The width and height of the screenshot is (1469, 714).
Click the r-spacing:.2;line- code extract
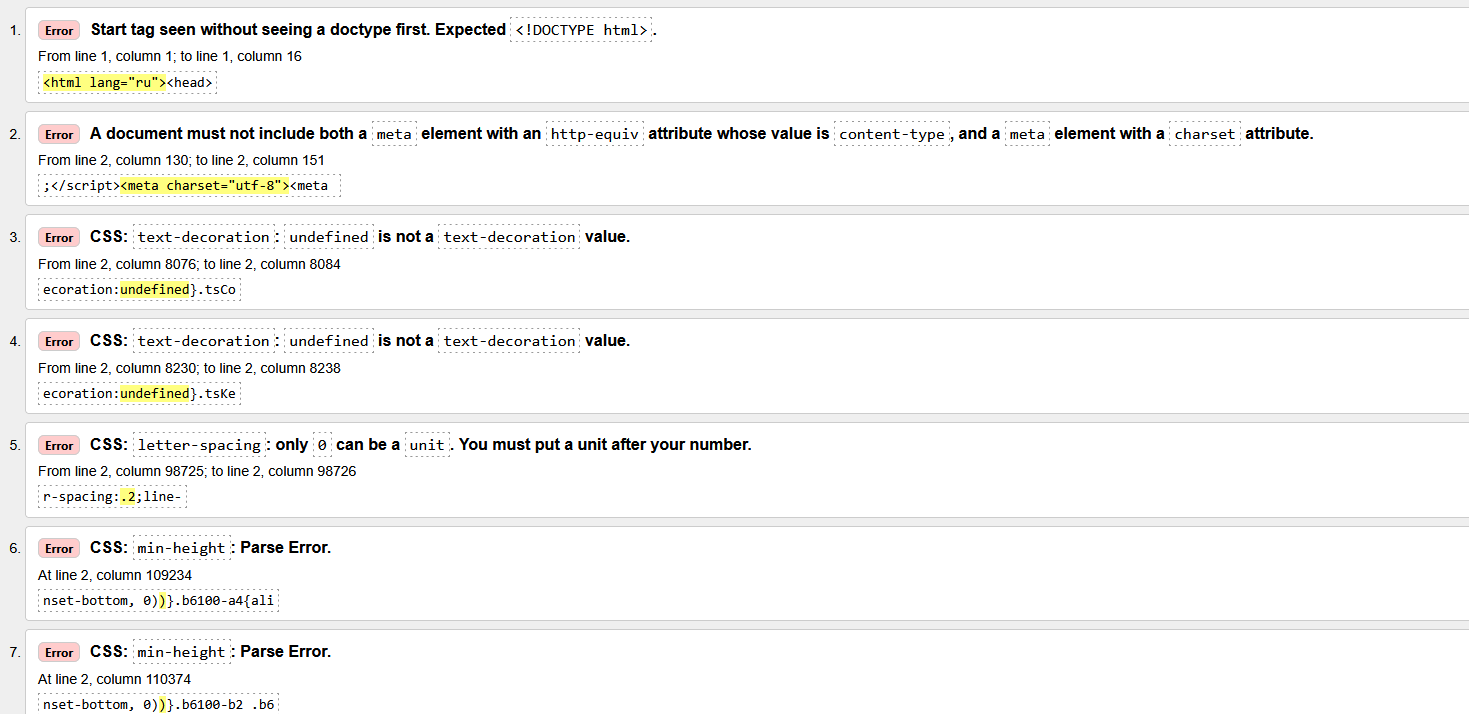point(112,497)
